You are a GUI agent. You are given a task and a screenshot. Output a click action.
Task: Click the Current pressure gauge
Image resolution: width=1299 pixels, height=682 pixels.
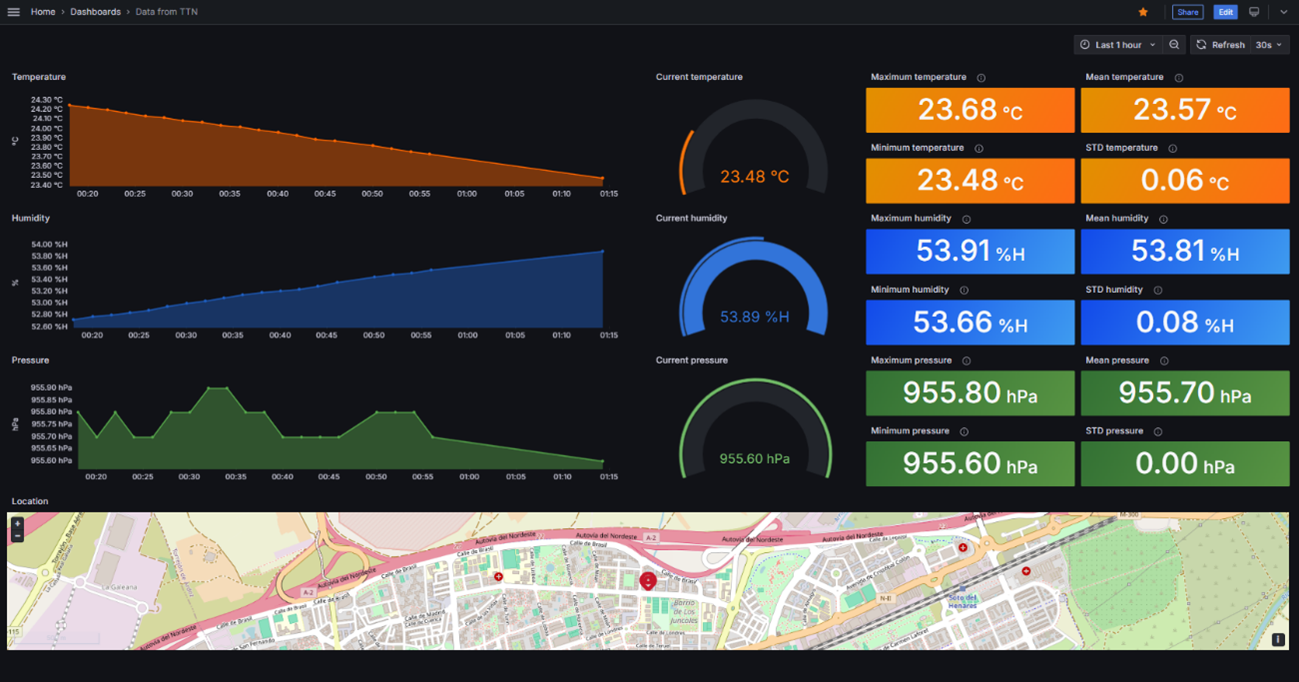755,430
